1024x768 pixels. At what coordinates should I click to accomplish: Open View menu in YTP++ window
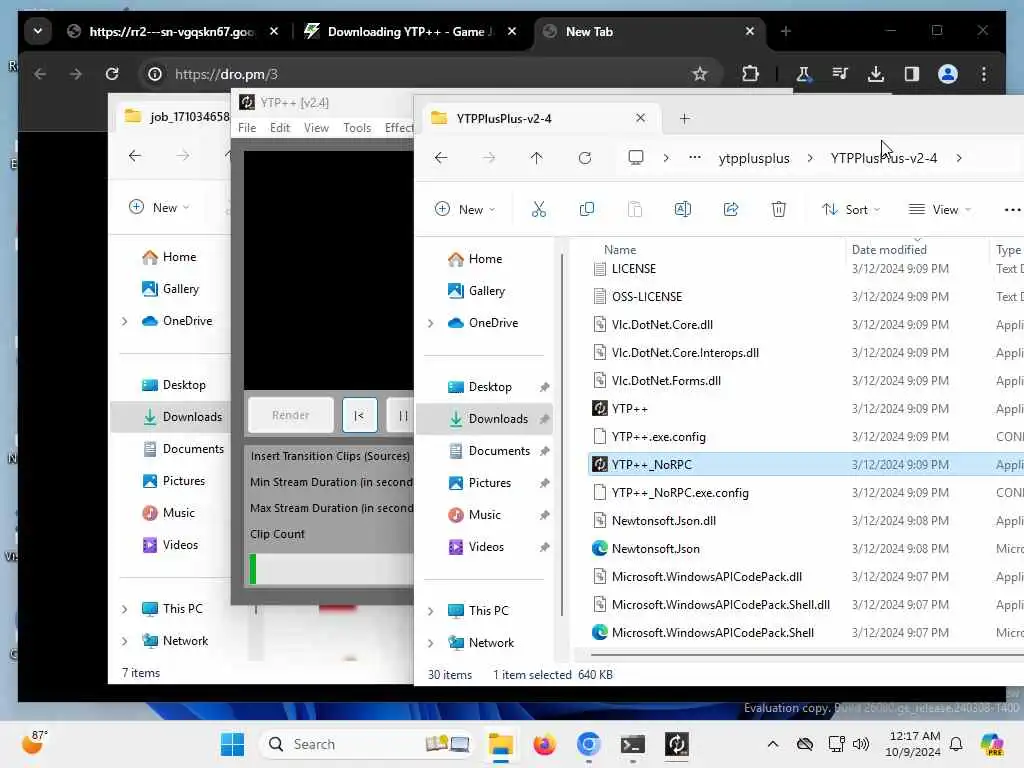(316, 128)
